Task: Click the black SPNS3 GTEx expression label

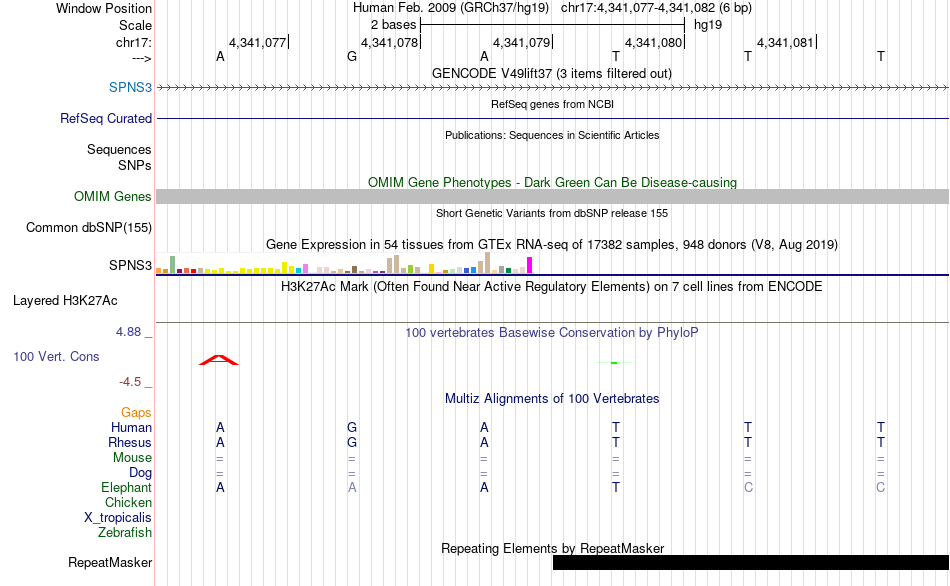Action: (x=130, y=265)
